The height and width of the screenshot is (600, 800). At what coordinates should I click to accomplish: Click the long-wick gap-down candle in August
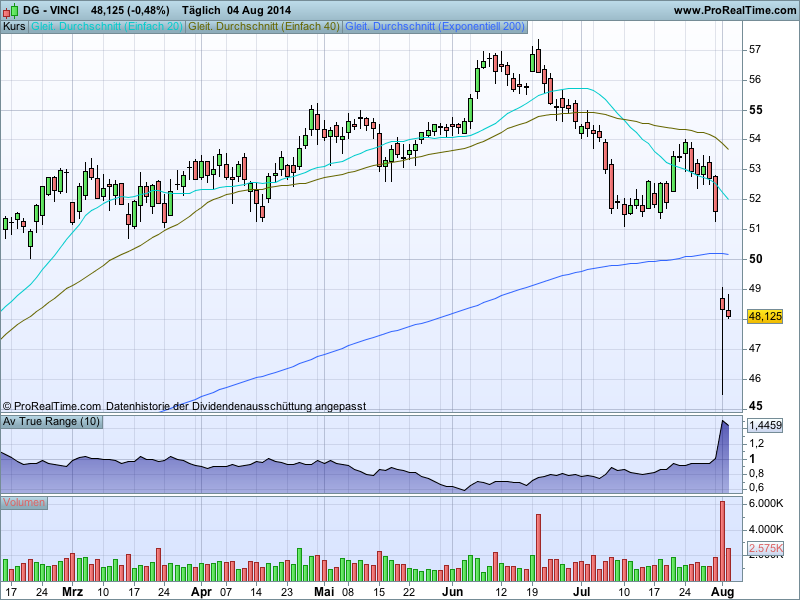pyautogui.click(x=722, y=341)
